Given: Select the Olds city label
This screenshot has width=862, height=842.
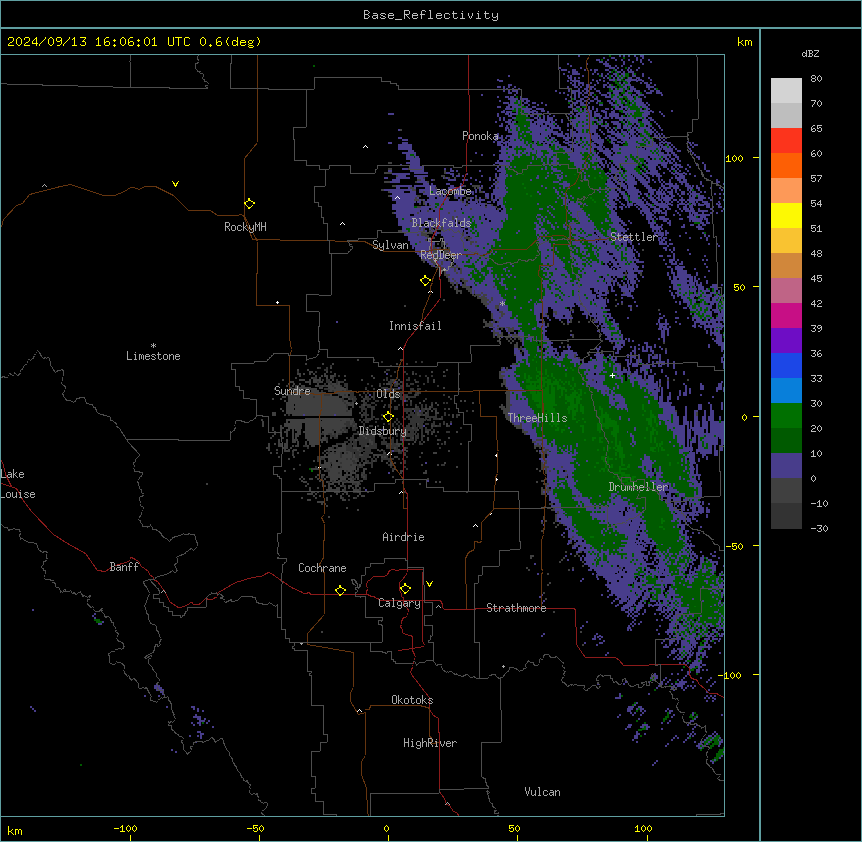Looking at the screenshot, I should (388, 394).
